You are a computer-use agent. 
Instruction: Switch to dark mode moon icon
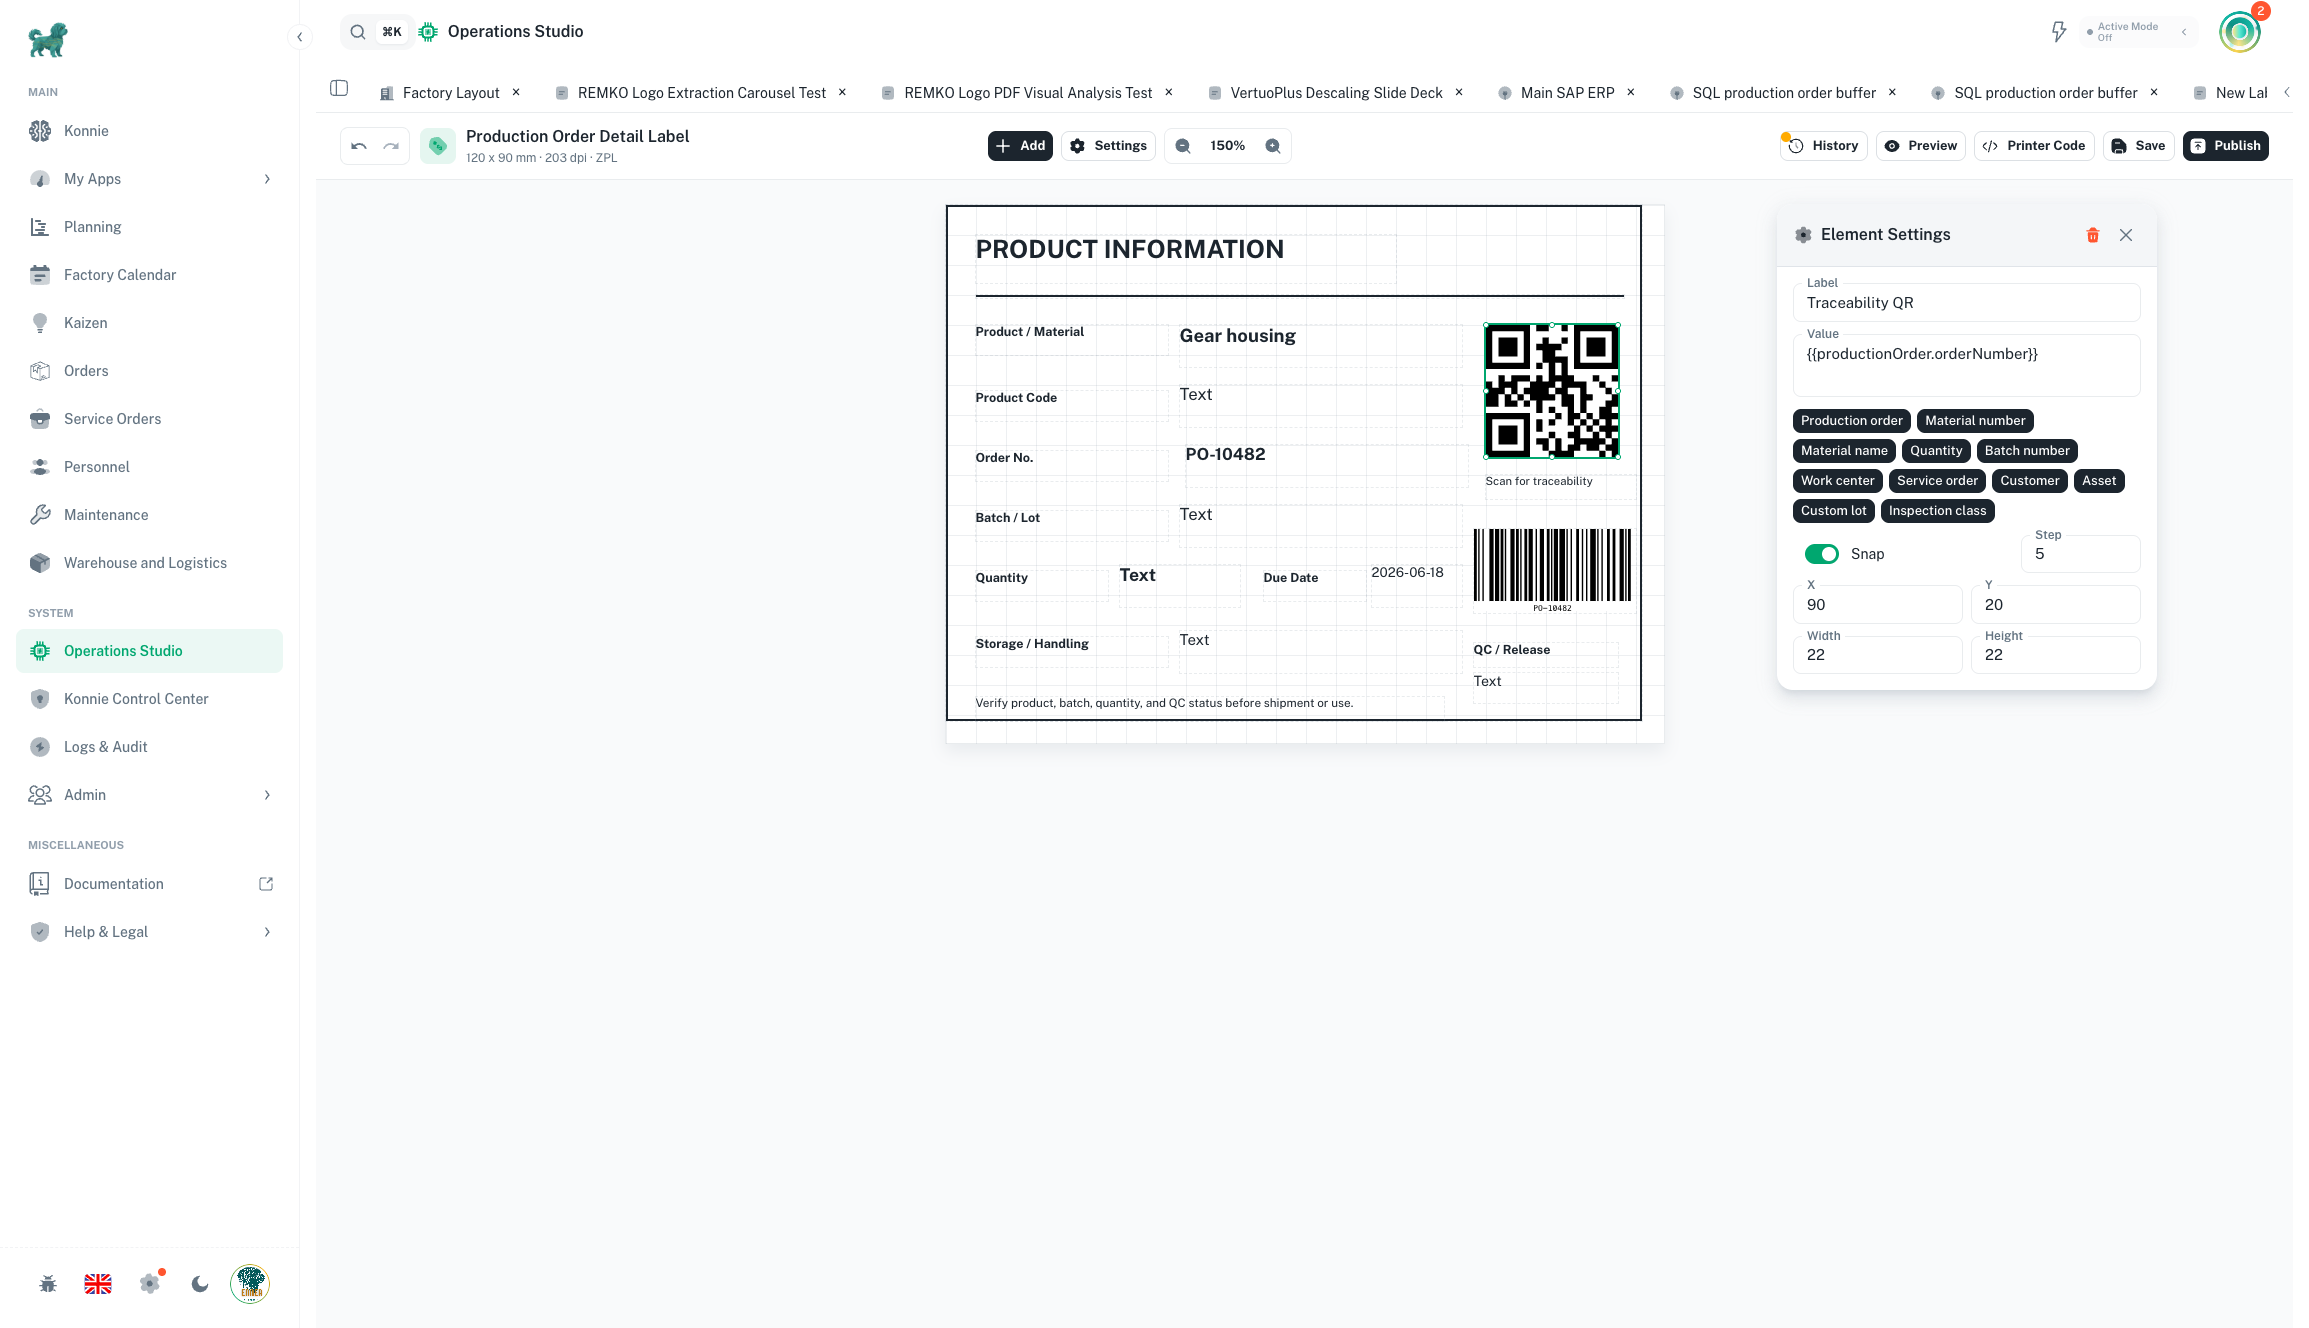point(200,1284)
